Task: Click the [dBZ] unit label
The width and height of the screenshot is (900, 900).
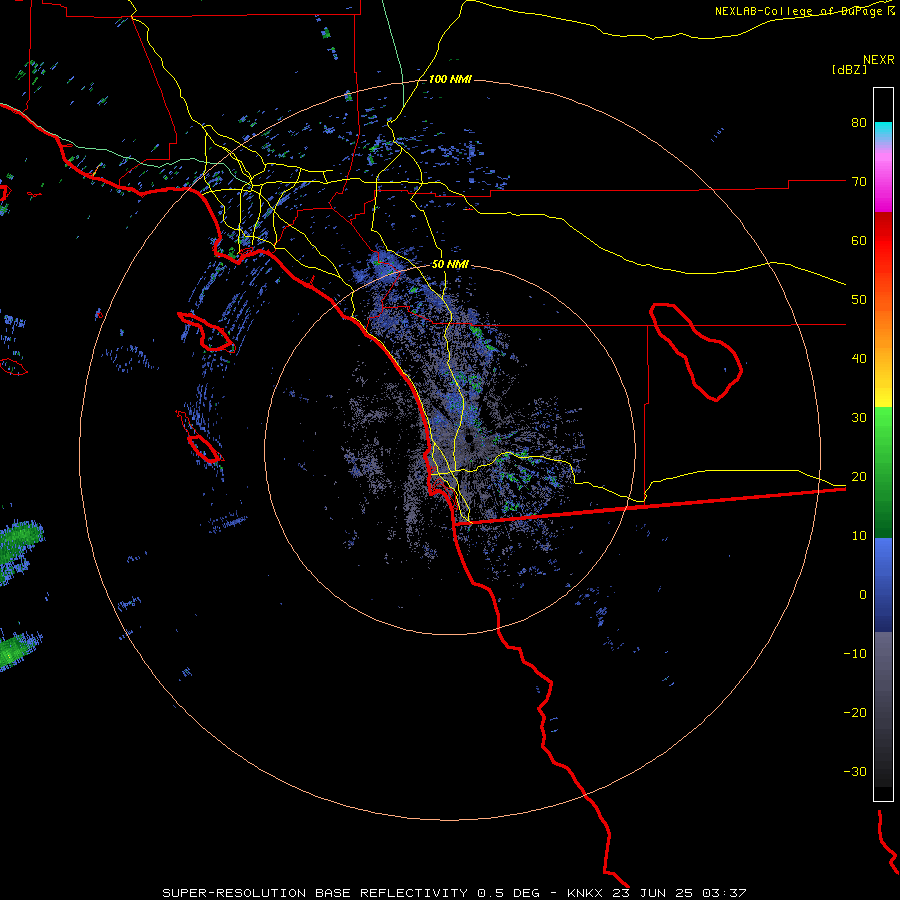Action: (849, 69)
